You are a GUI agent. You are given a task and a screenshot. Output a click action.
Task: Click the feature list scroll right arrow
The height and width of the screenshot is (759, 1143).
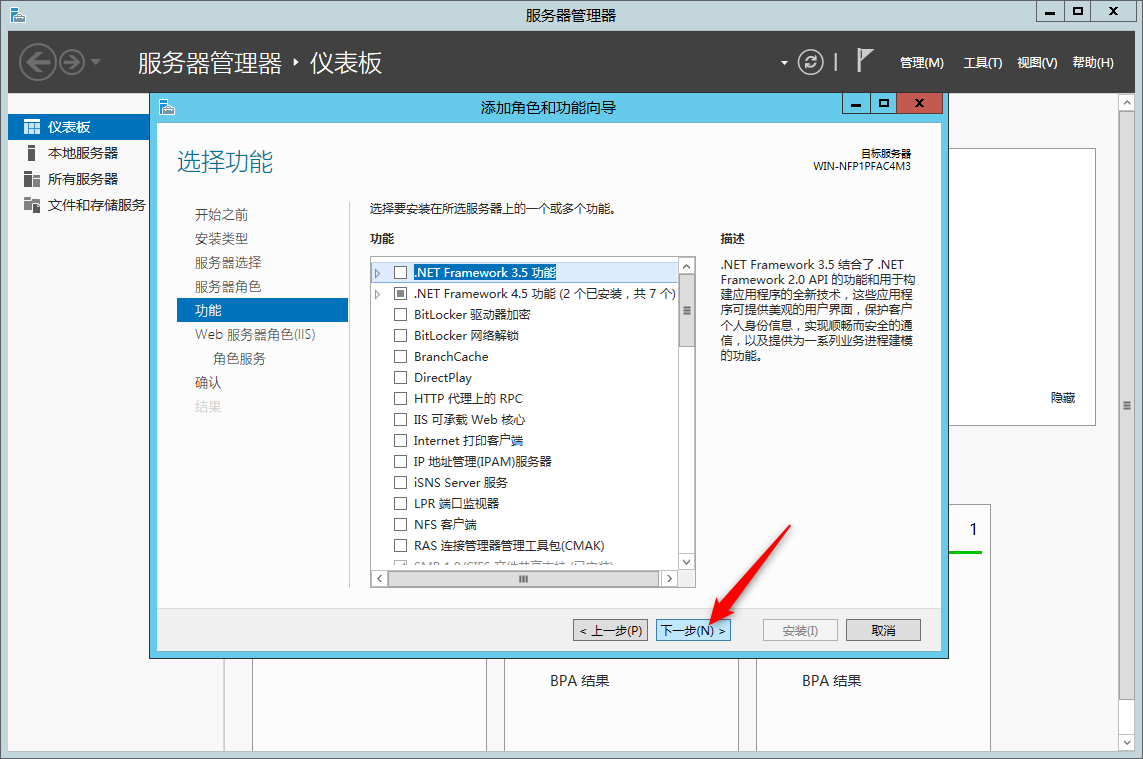[x=669, y=578]
